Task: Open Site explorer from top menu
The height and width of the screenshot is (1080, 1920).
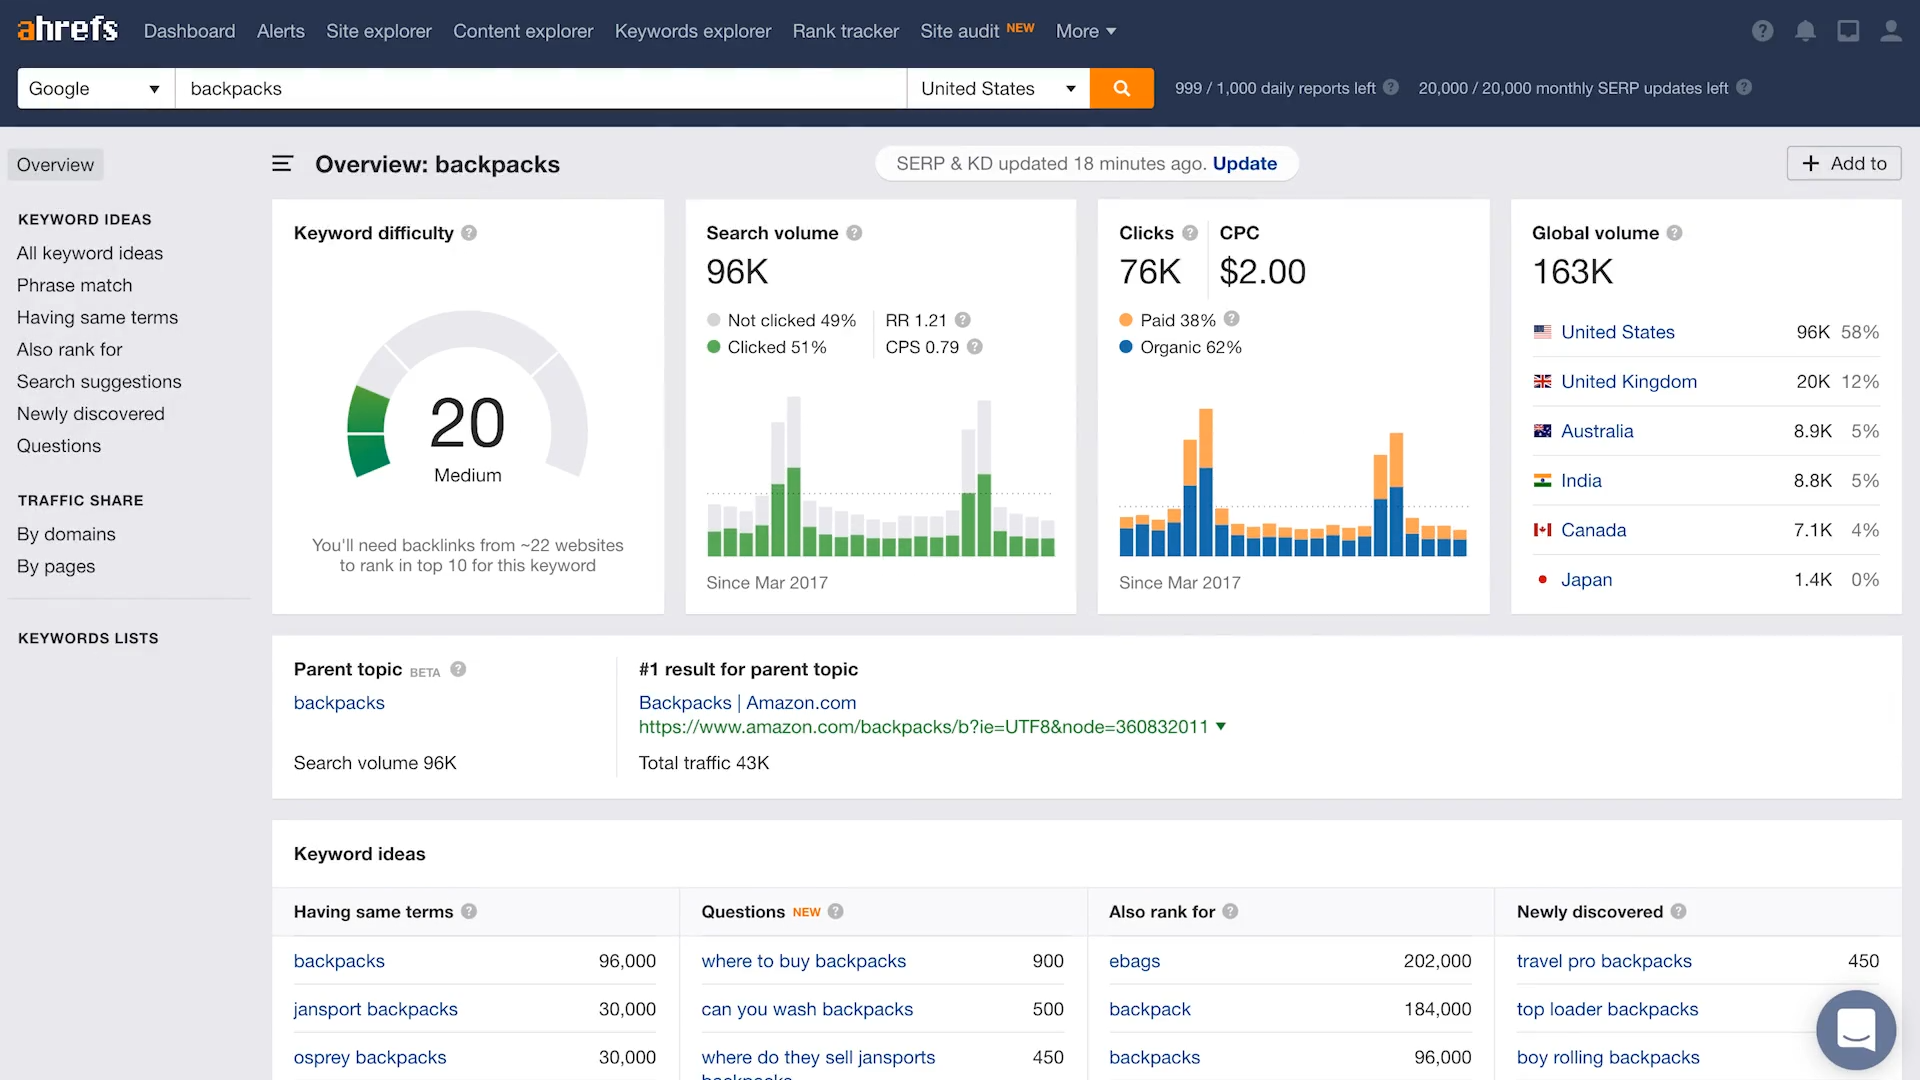Action: point(378,31)
